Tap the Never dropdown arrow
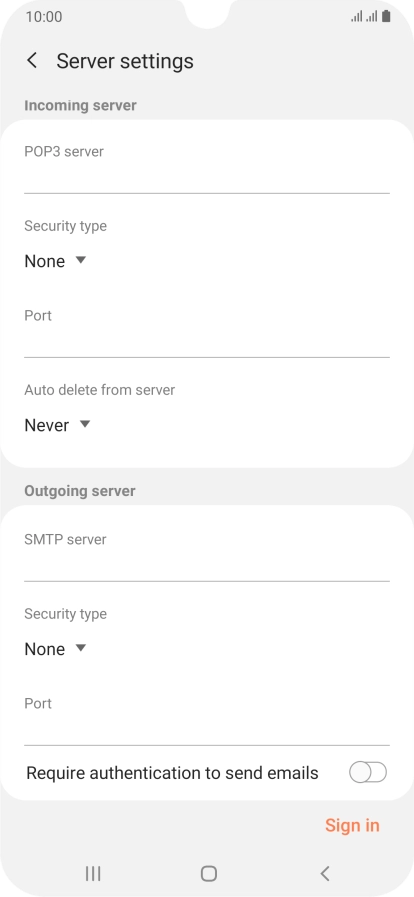The image size is (414, 897). [x=85, y=424]
